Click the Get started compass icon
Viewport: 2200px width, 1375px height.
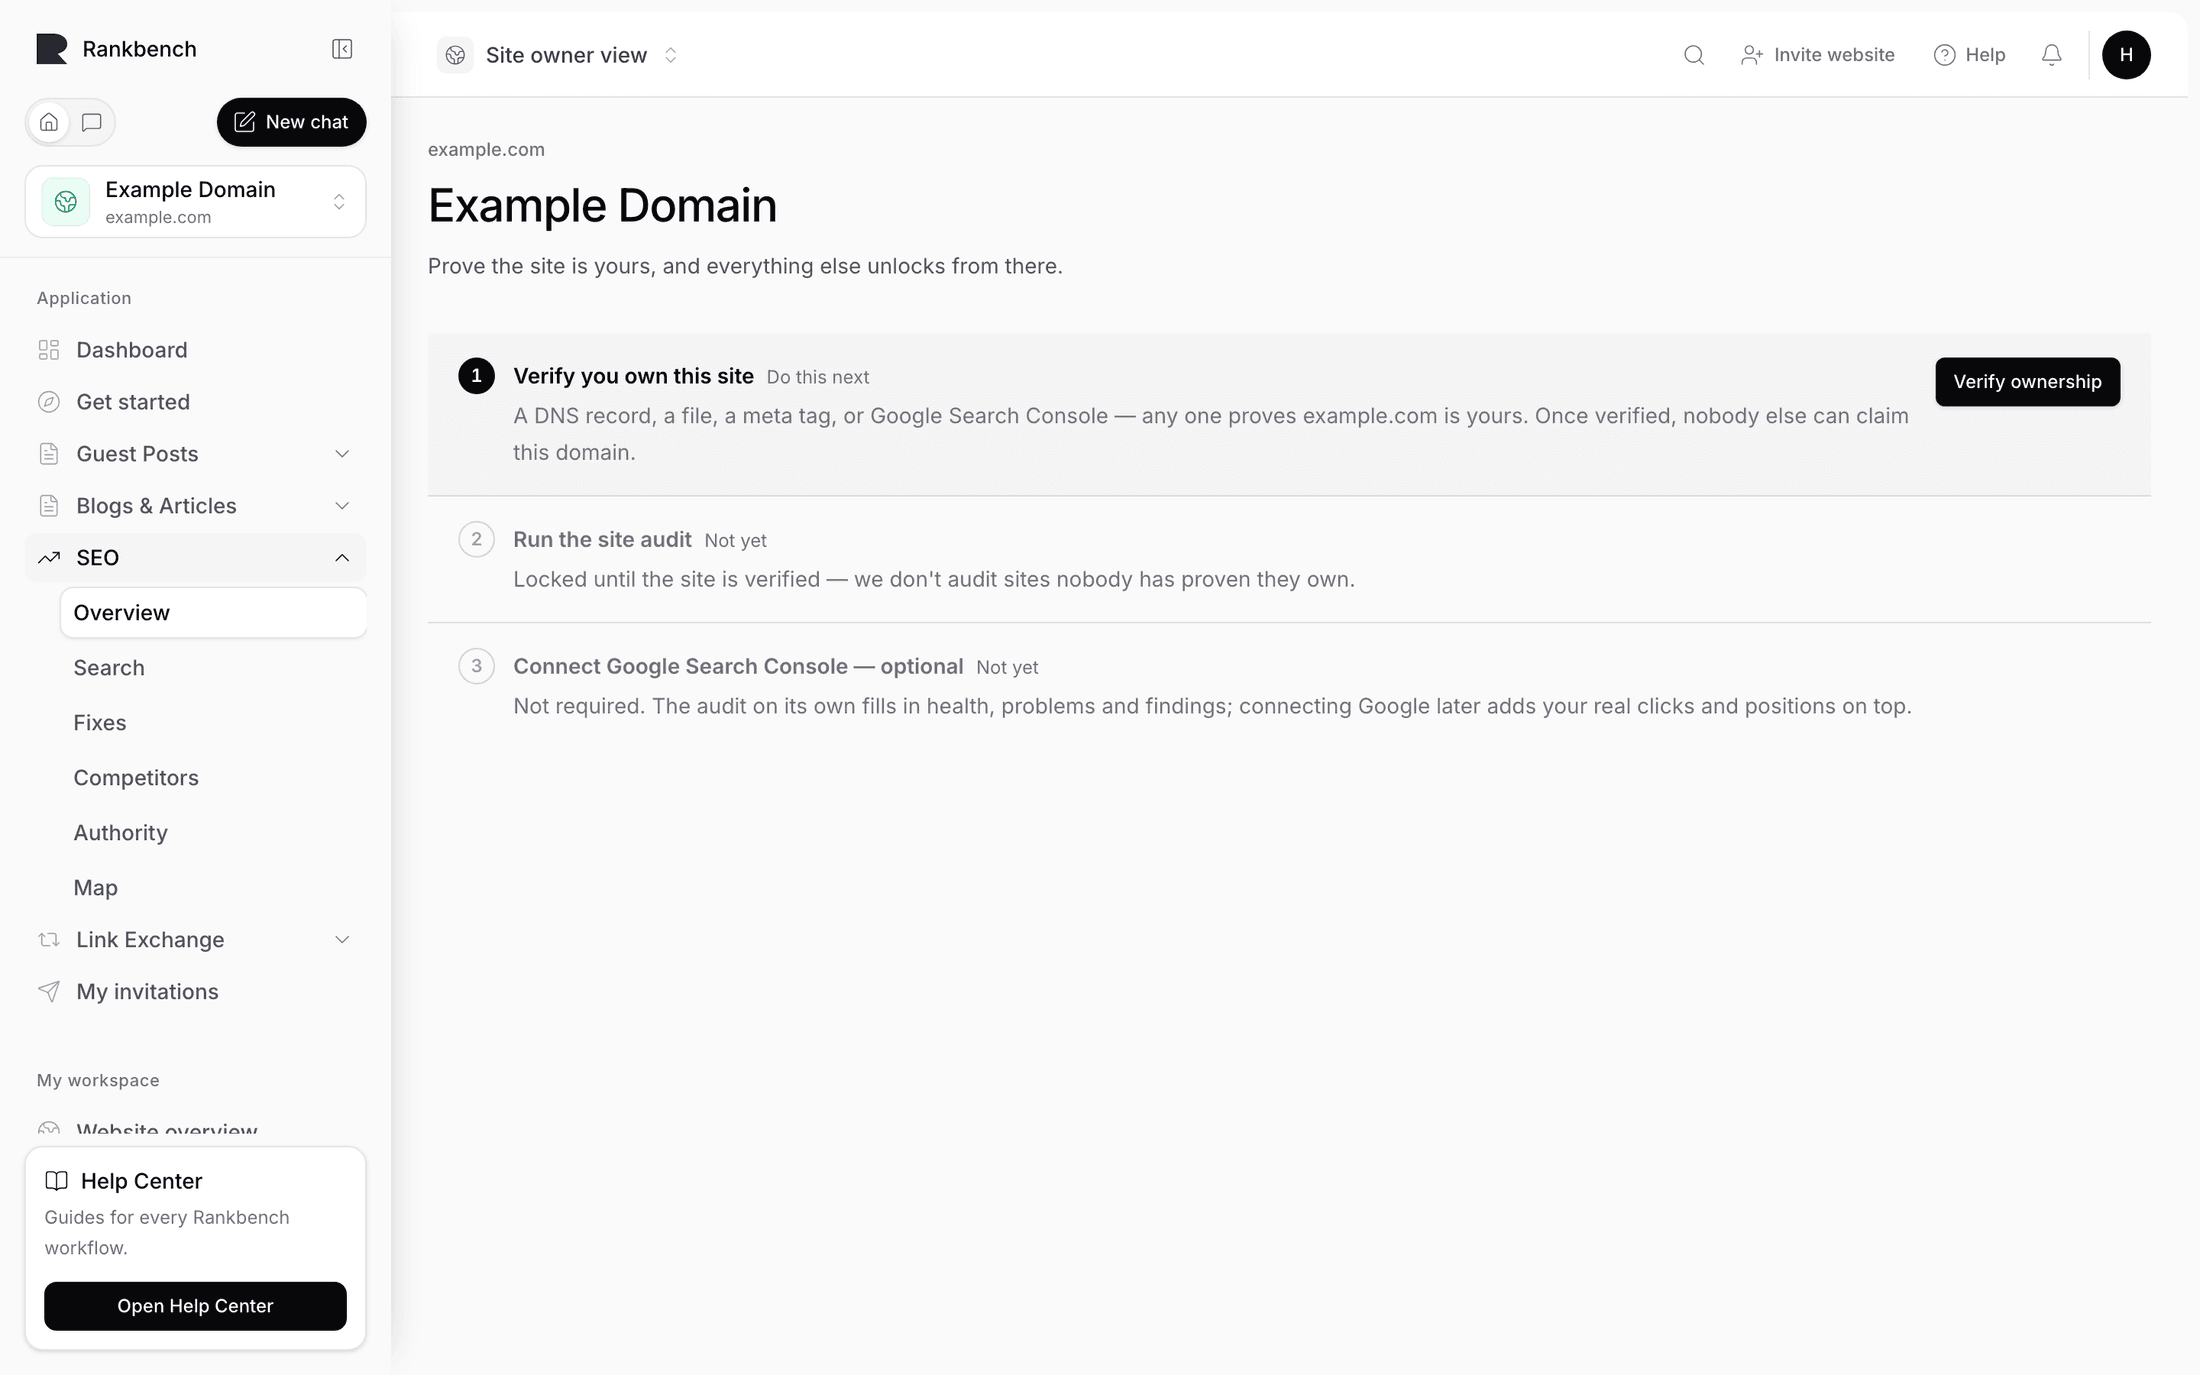(49, 402)
